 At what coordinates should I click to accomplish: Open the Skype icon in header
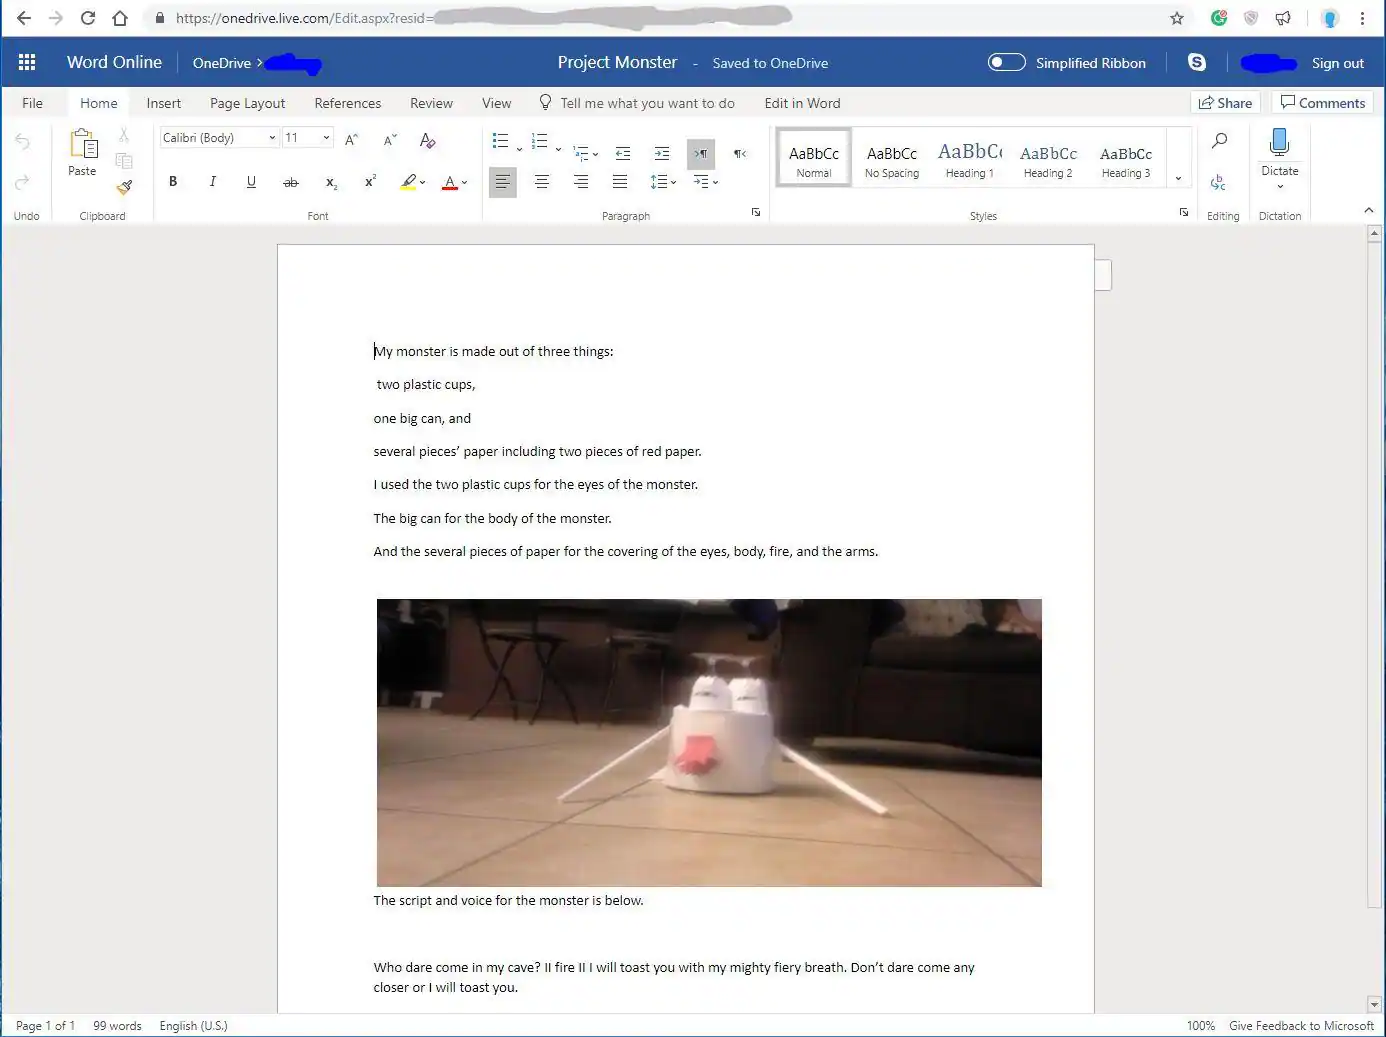coord(1196,62)
